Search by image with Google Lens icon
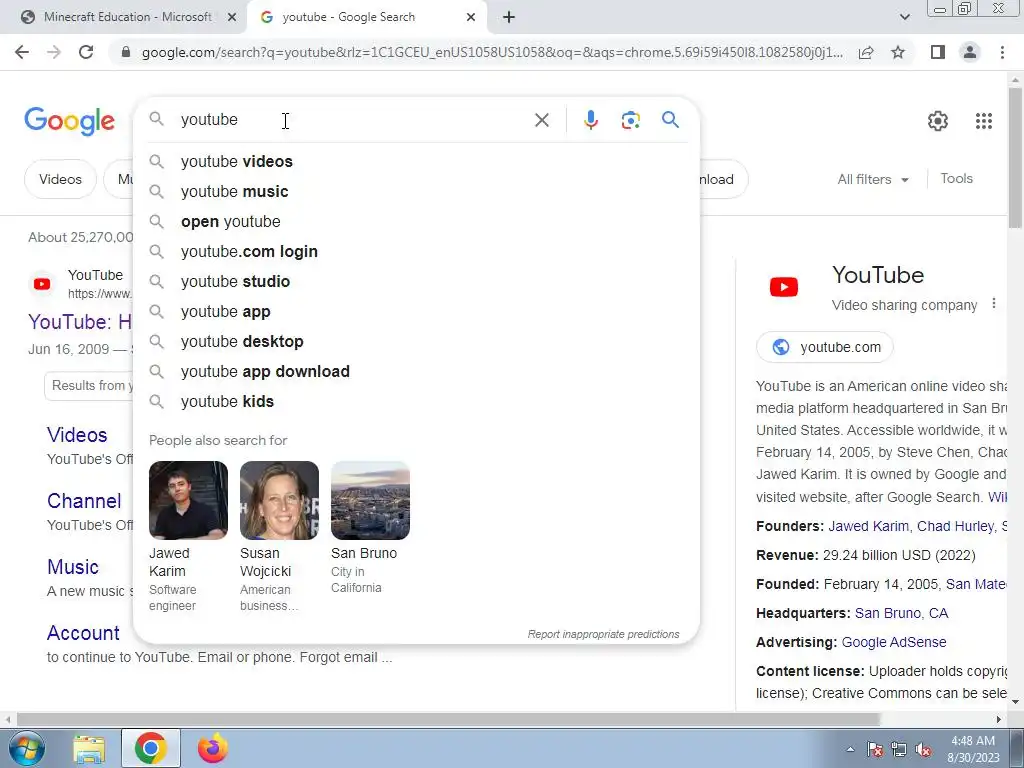The height and width of the screenshot is (768, 1024). pyautogui.click(x=630, y=120)
